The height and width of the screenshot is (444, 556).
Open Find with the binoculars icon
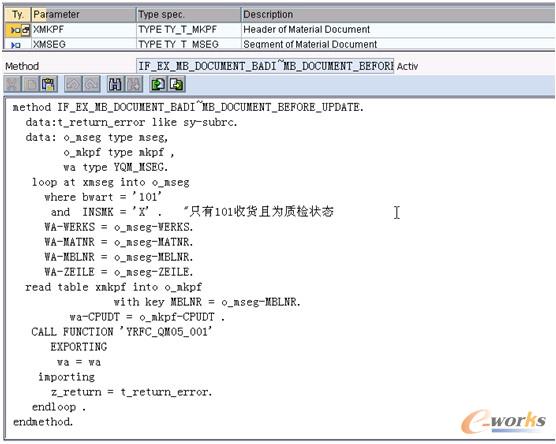point(115,85)
